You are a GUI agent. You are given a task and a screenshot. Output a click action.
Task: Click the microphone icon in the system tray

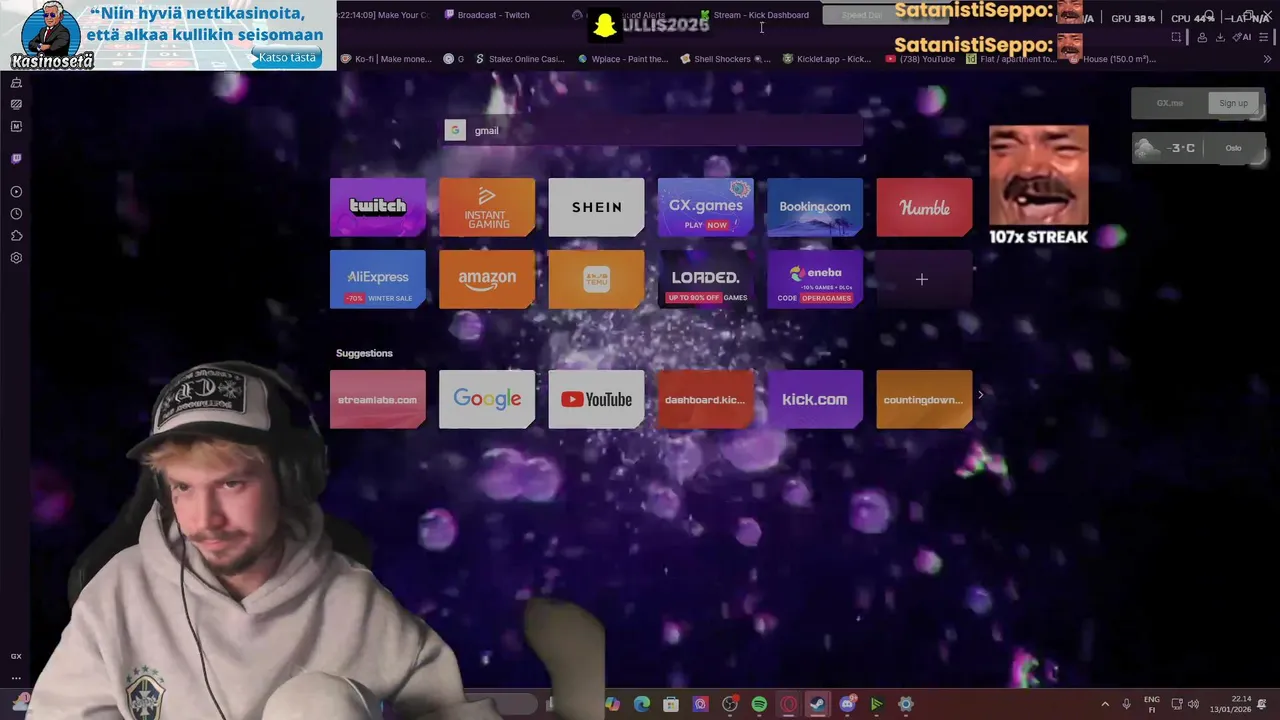click(x=1127, y=704)
